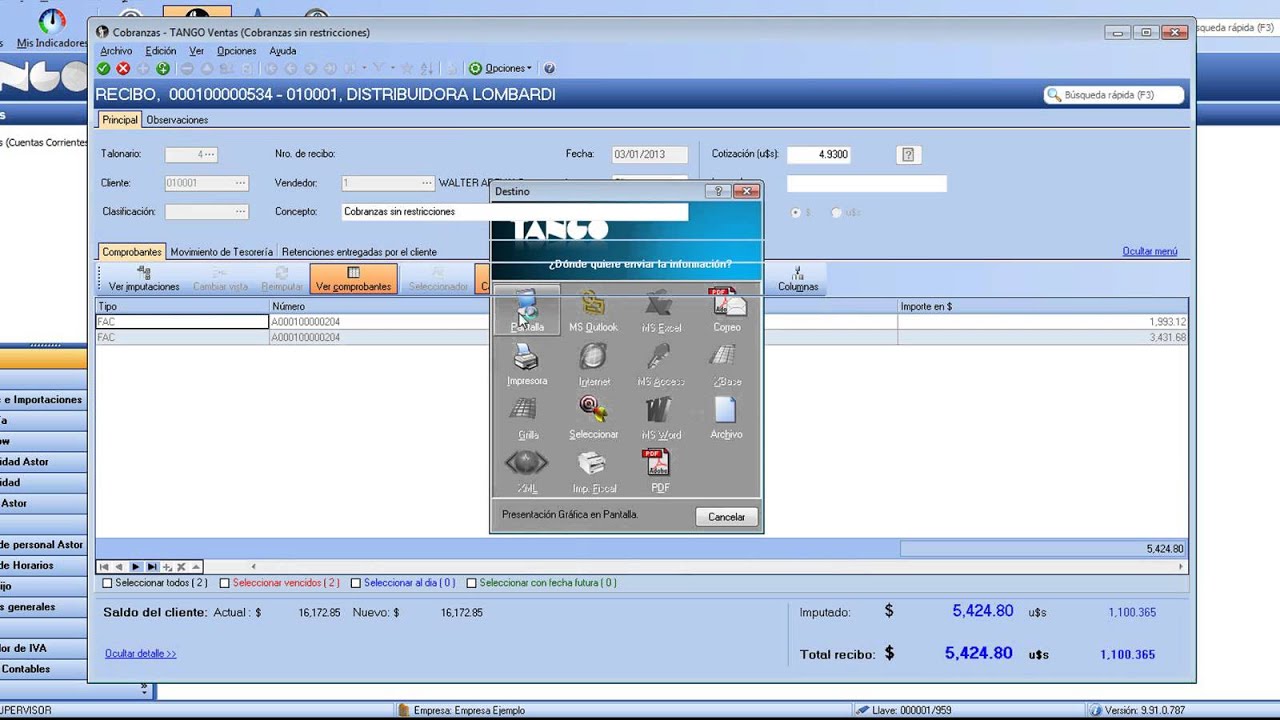Open the Clasificación lookup button
This screenshot has width=1280, height=720.
pyautogui.click(x=240, y=212)
